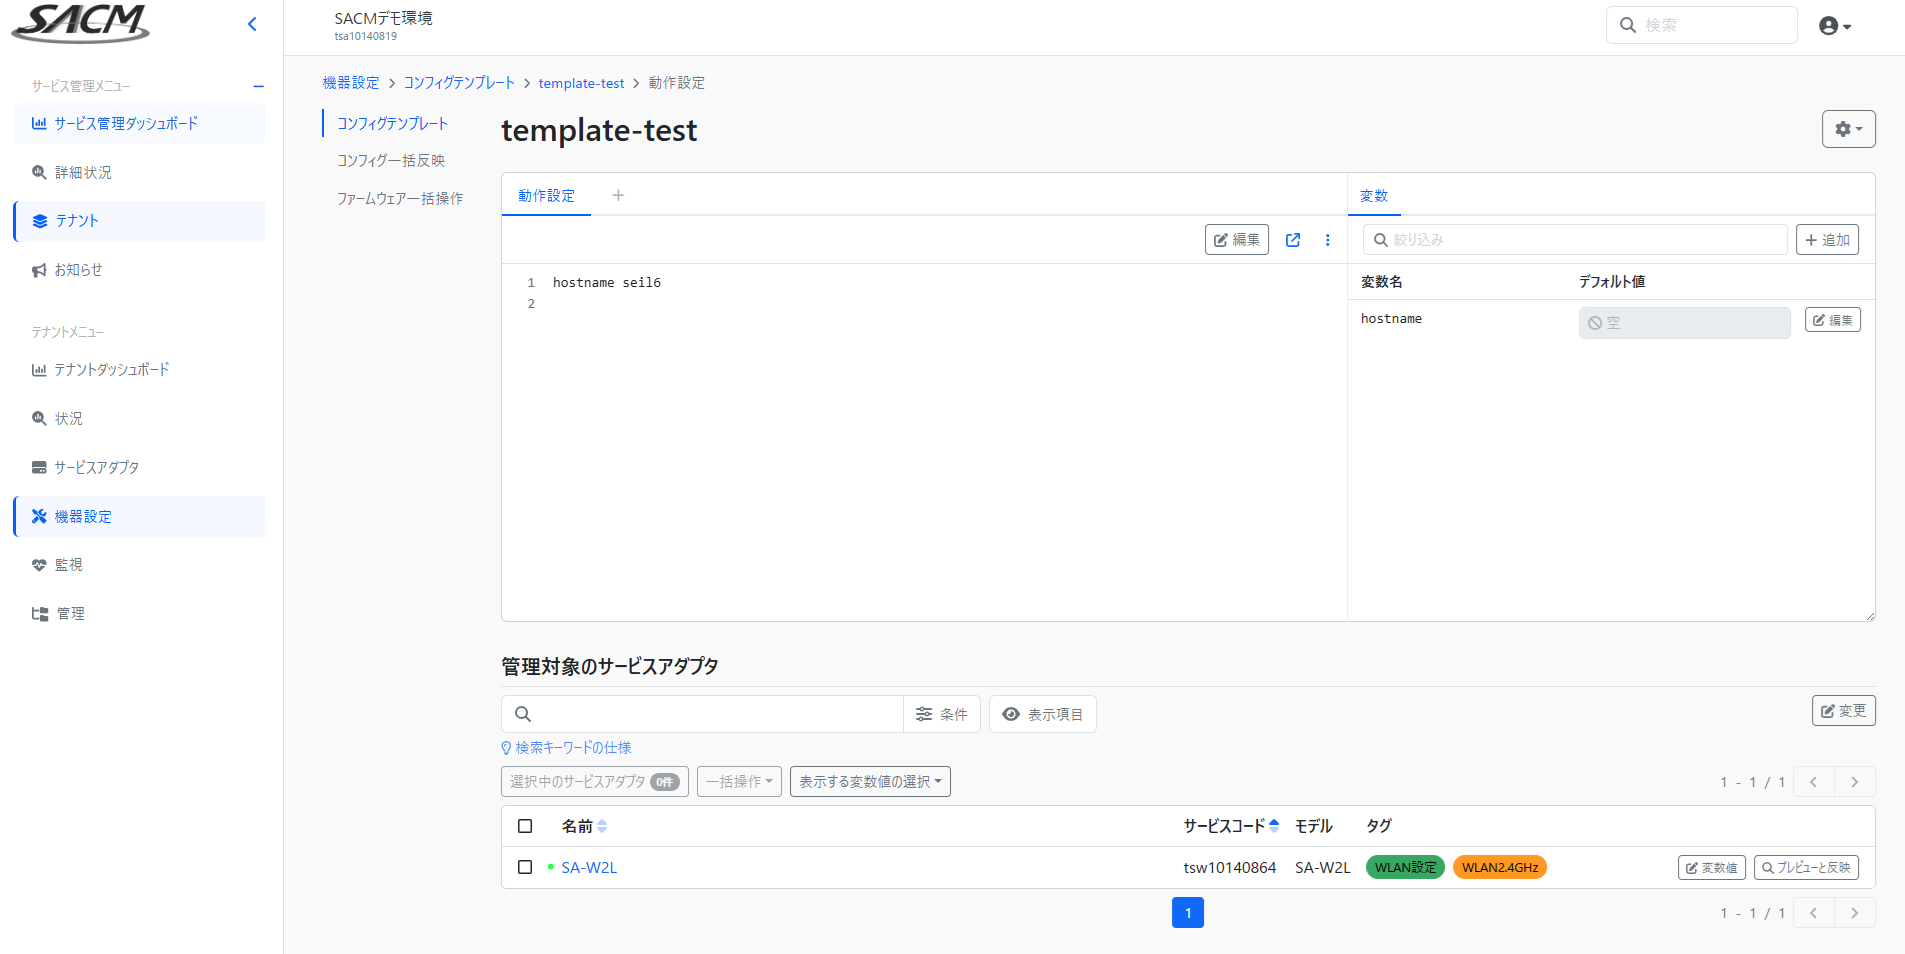Open the gear settings dropdown
This screenshot has width=1905, height=954.
pos(1848,129)
